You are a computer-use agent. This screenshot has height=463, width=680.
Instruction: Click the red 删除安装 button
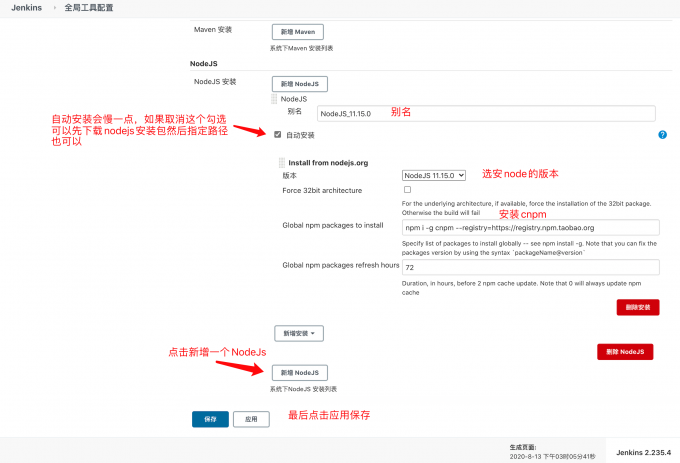click(638, 307)
